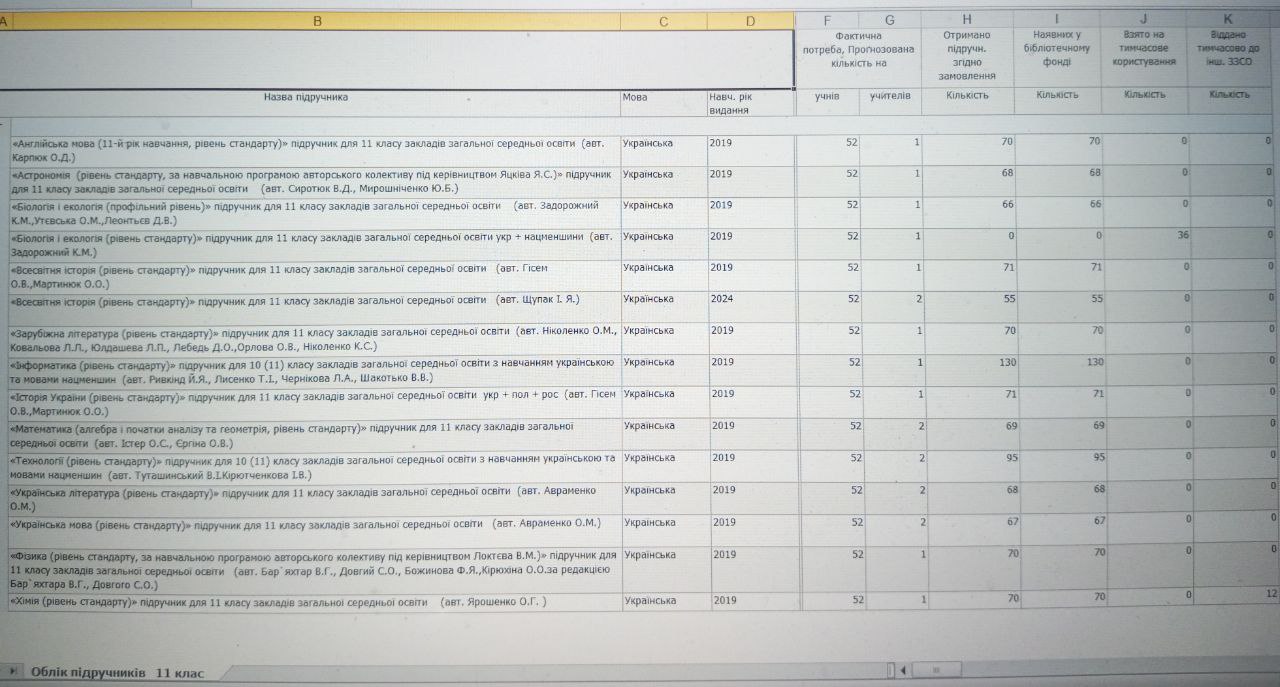Select column K header

tap(1228, 19)
